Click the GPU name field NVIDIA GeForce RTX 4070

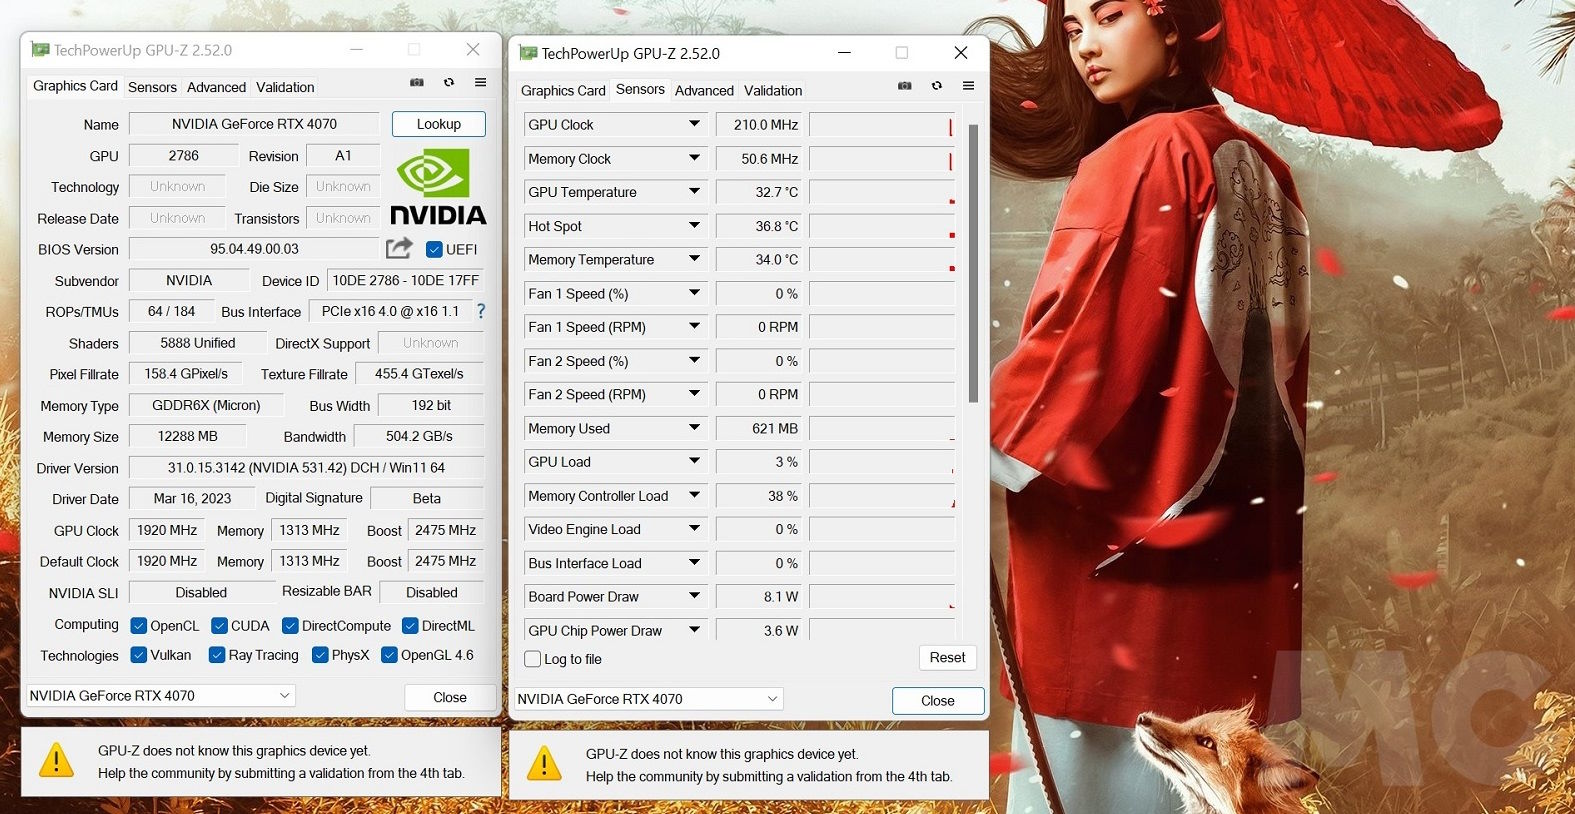(x=254, y=124)
